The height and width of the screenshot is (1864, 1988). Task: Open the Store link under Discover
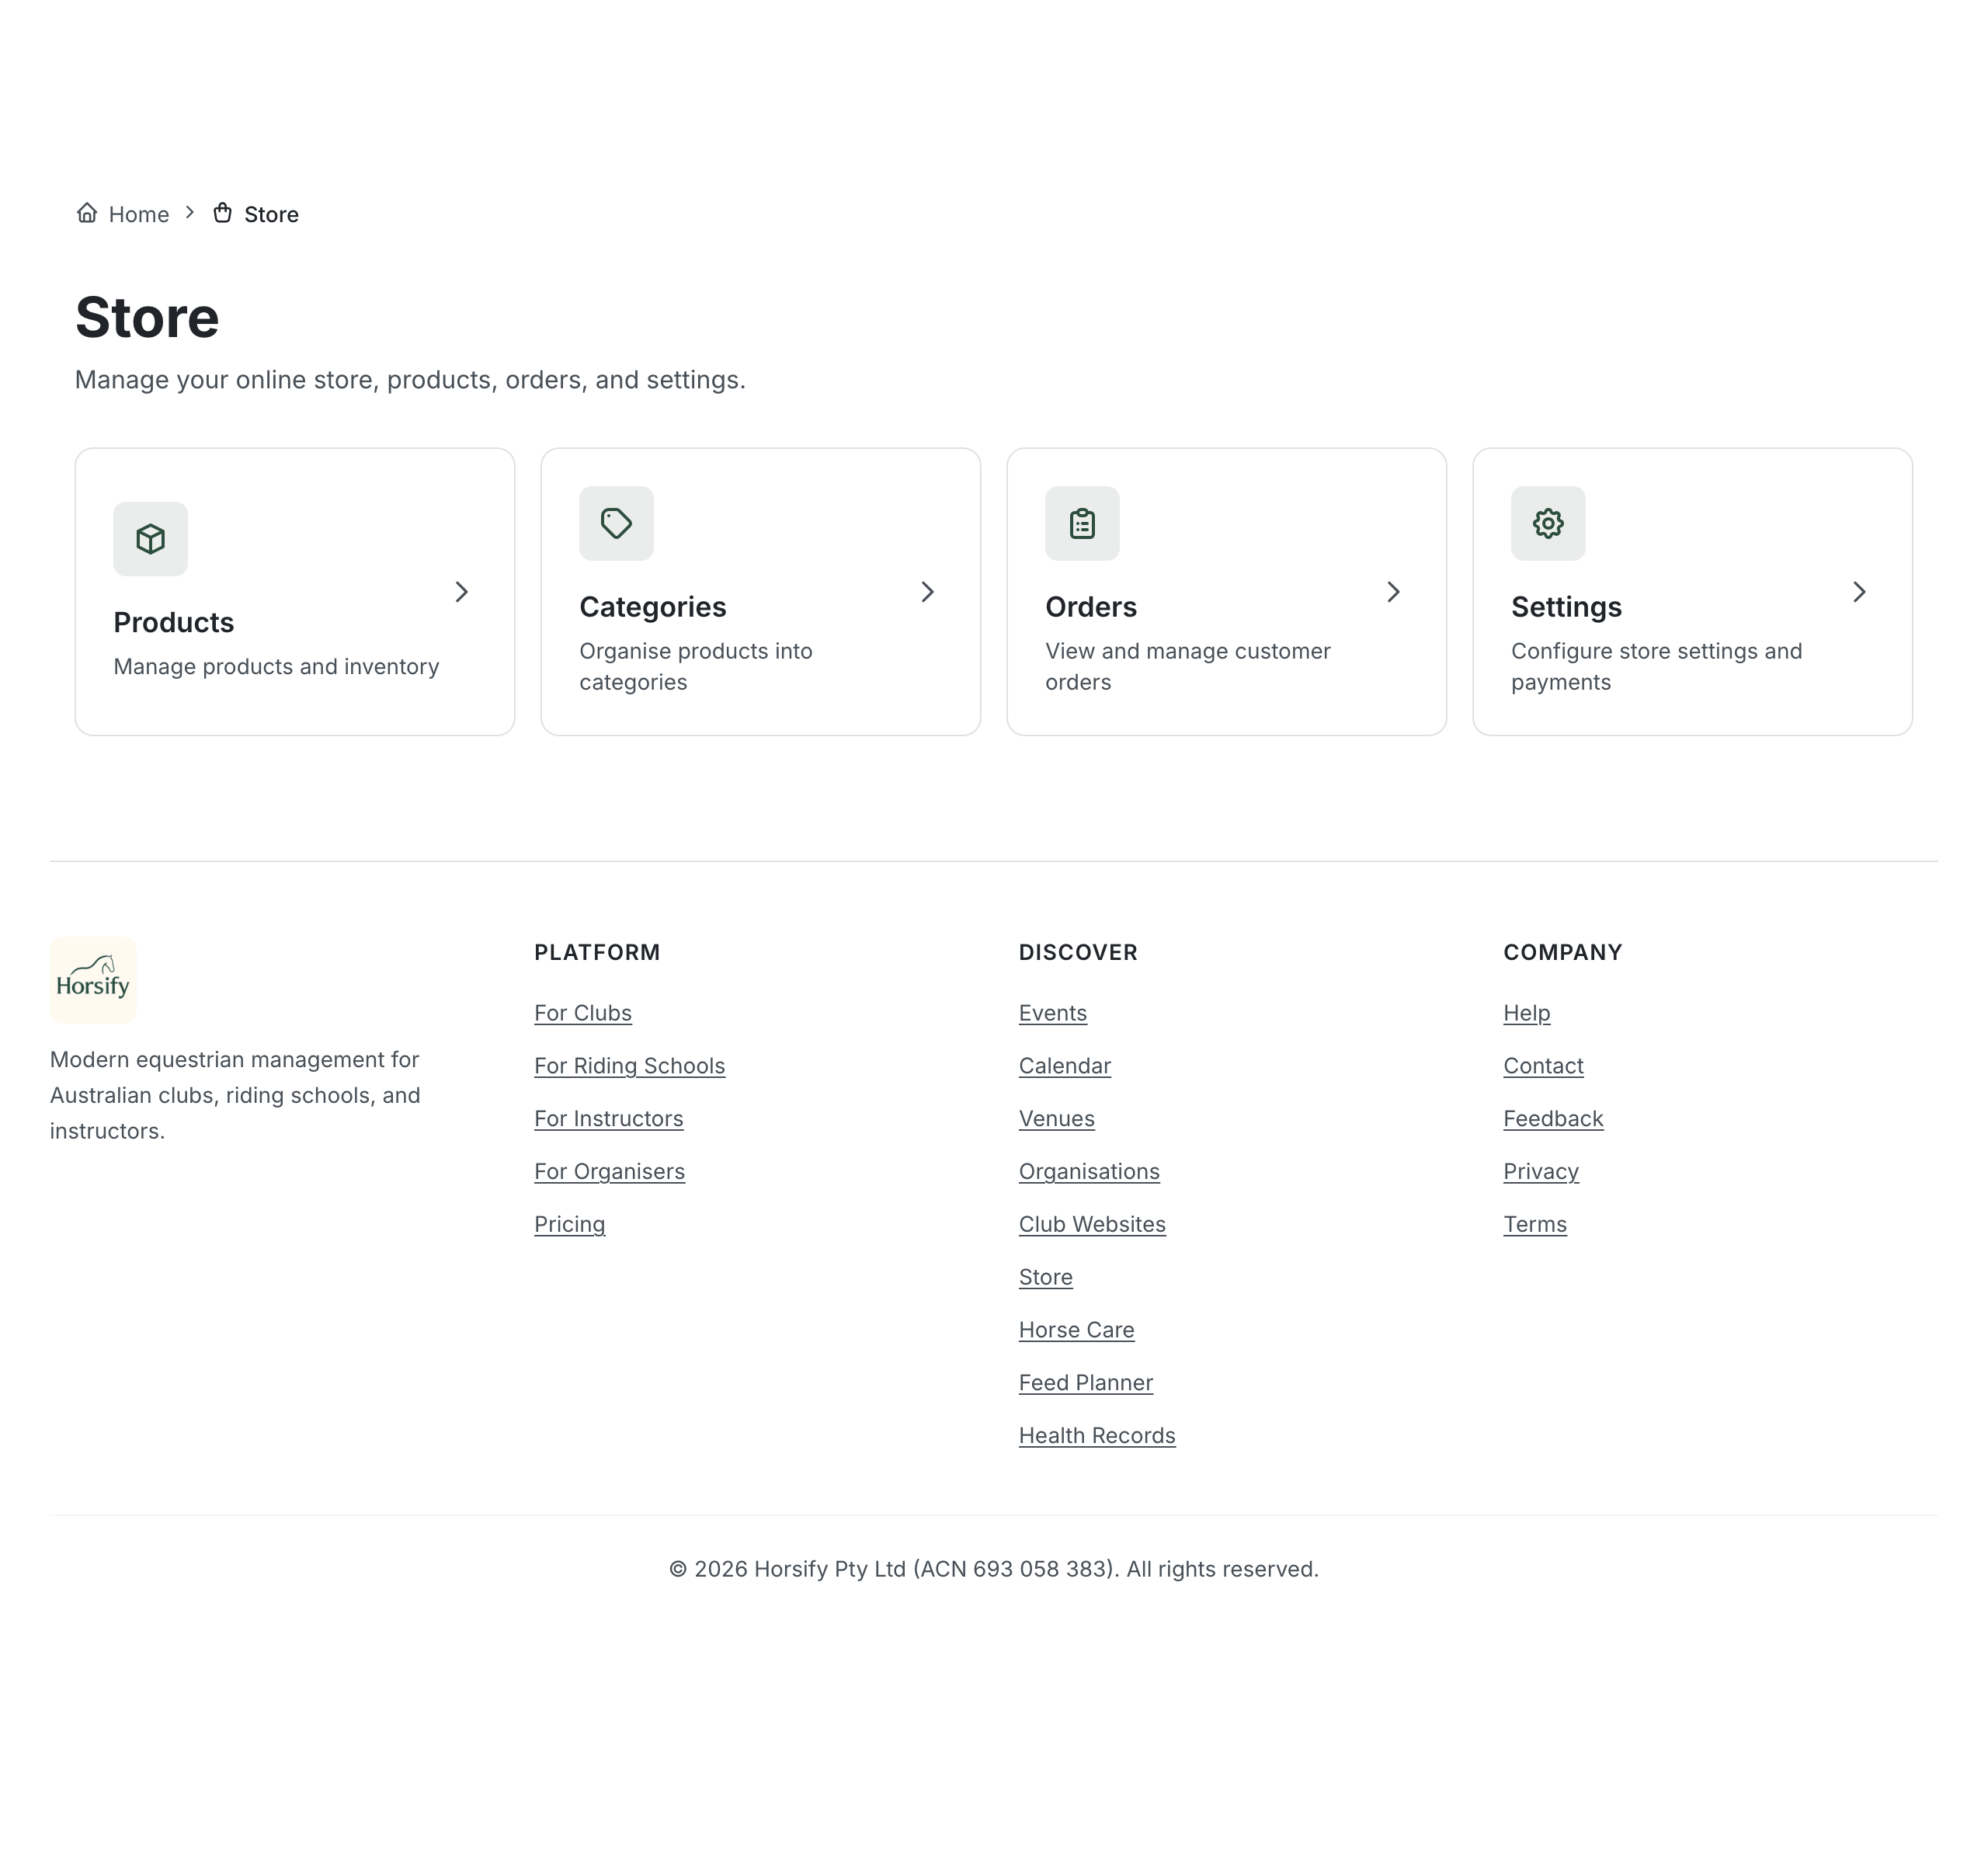[x=1046, y=1277]
